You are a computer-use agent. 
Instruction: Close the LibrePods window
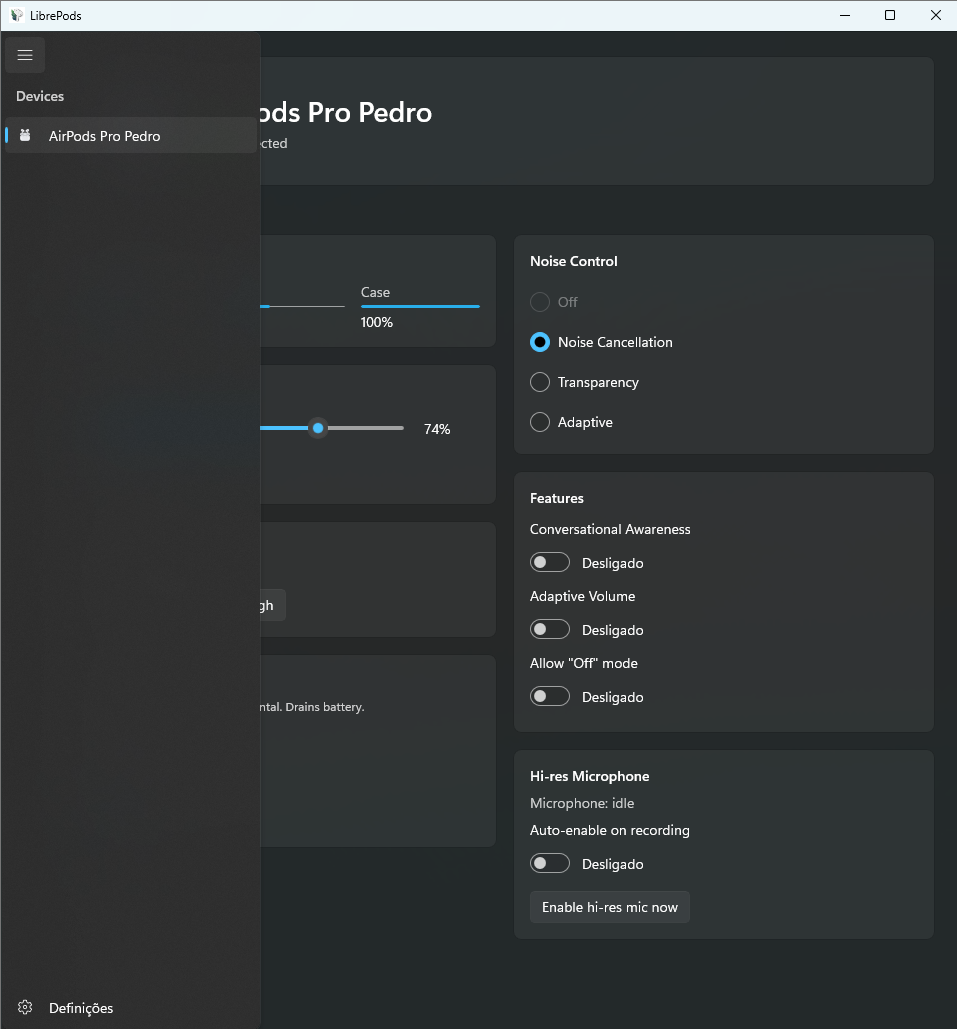[x=935, y=15]
